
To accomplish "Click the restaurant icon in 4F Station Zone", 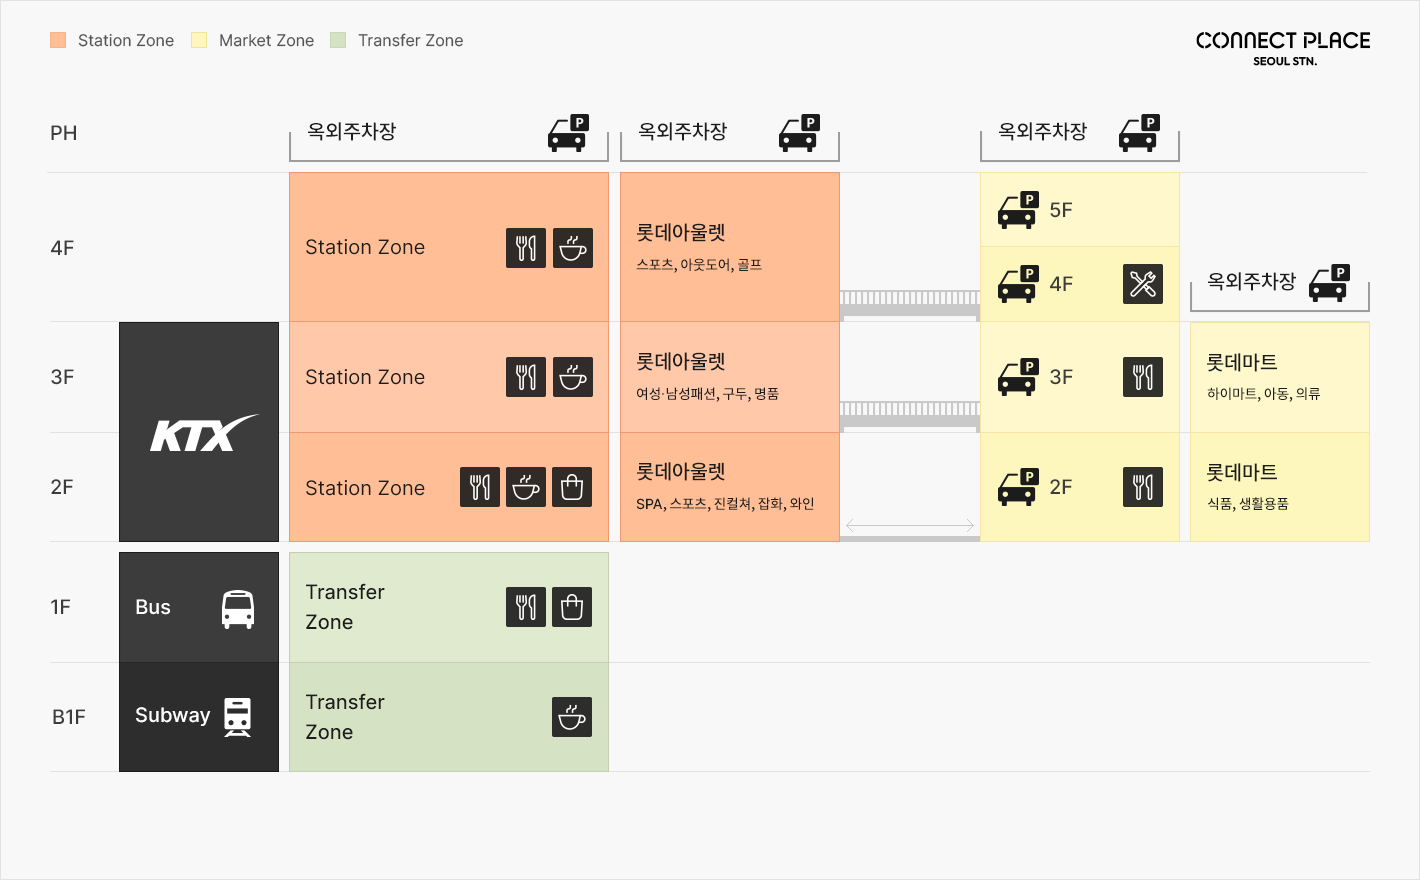I will 526,248.
